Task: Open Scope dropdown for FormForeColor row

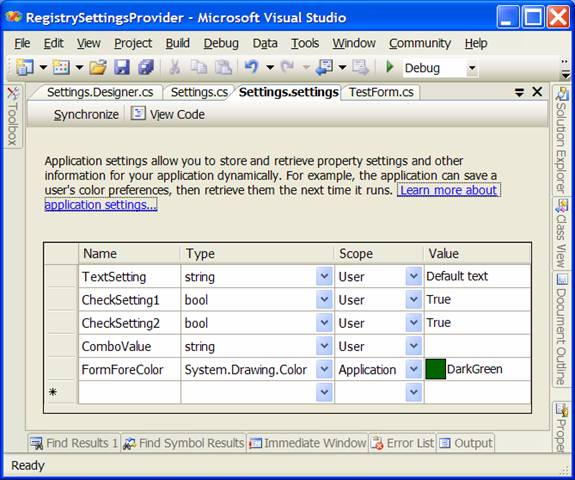Action: coord(414,369)
